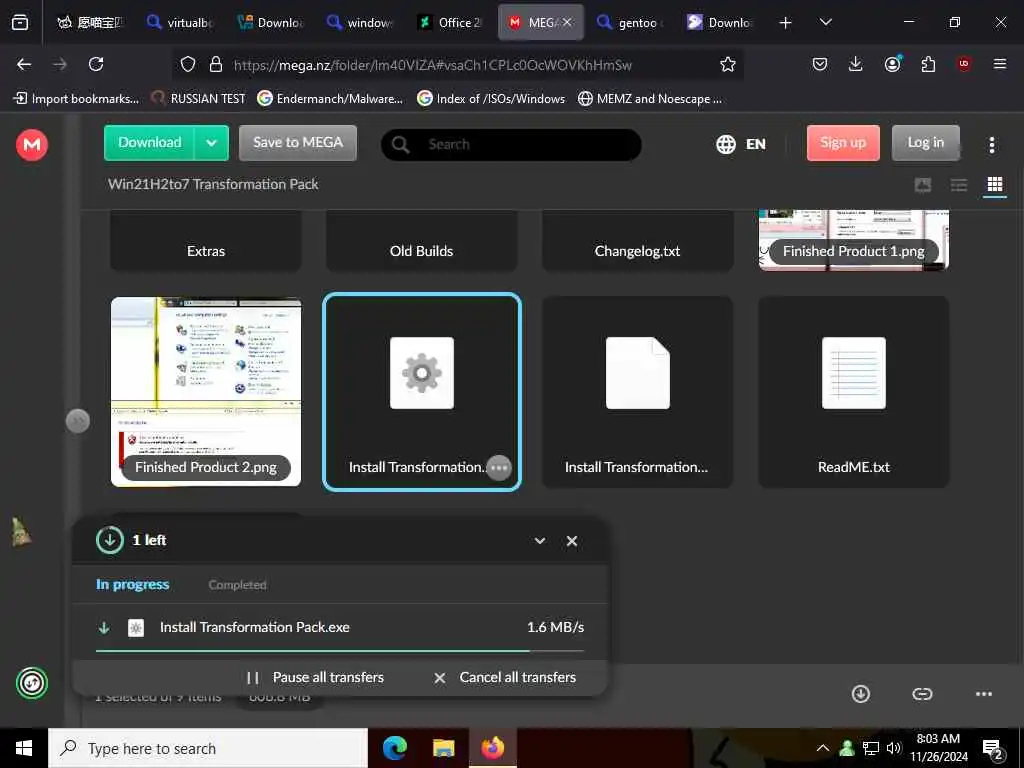Pause all transfers

[x=315, y=678]
